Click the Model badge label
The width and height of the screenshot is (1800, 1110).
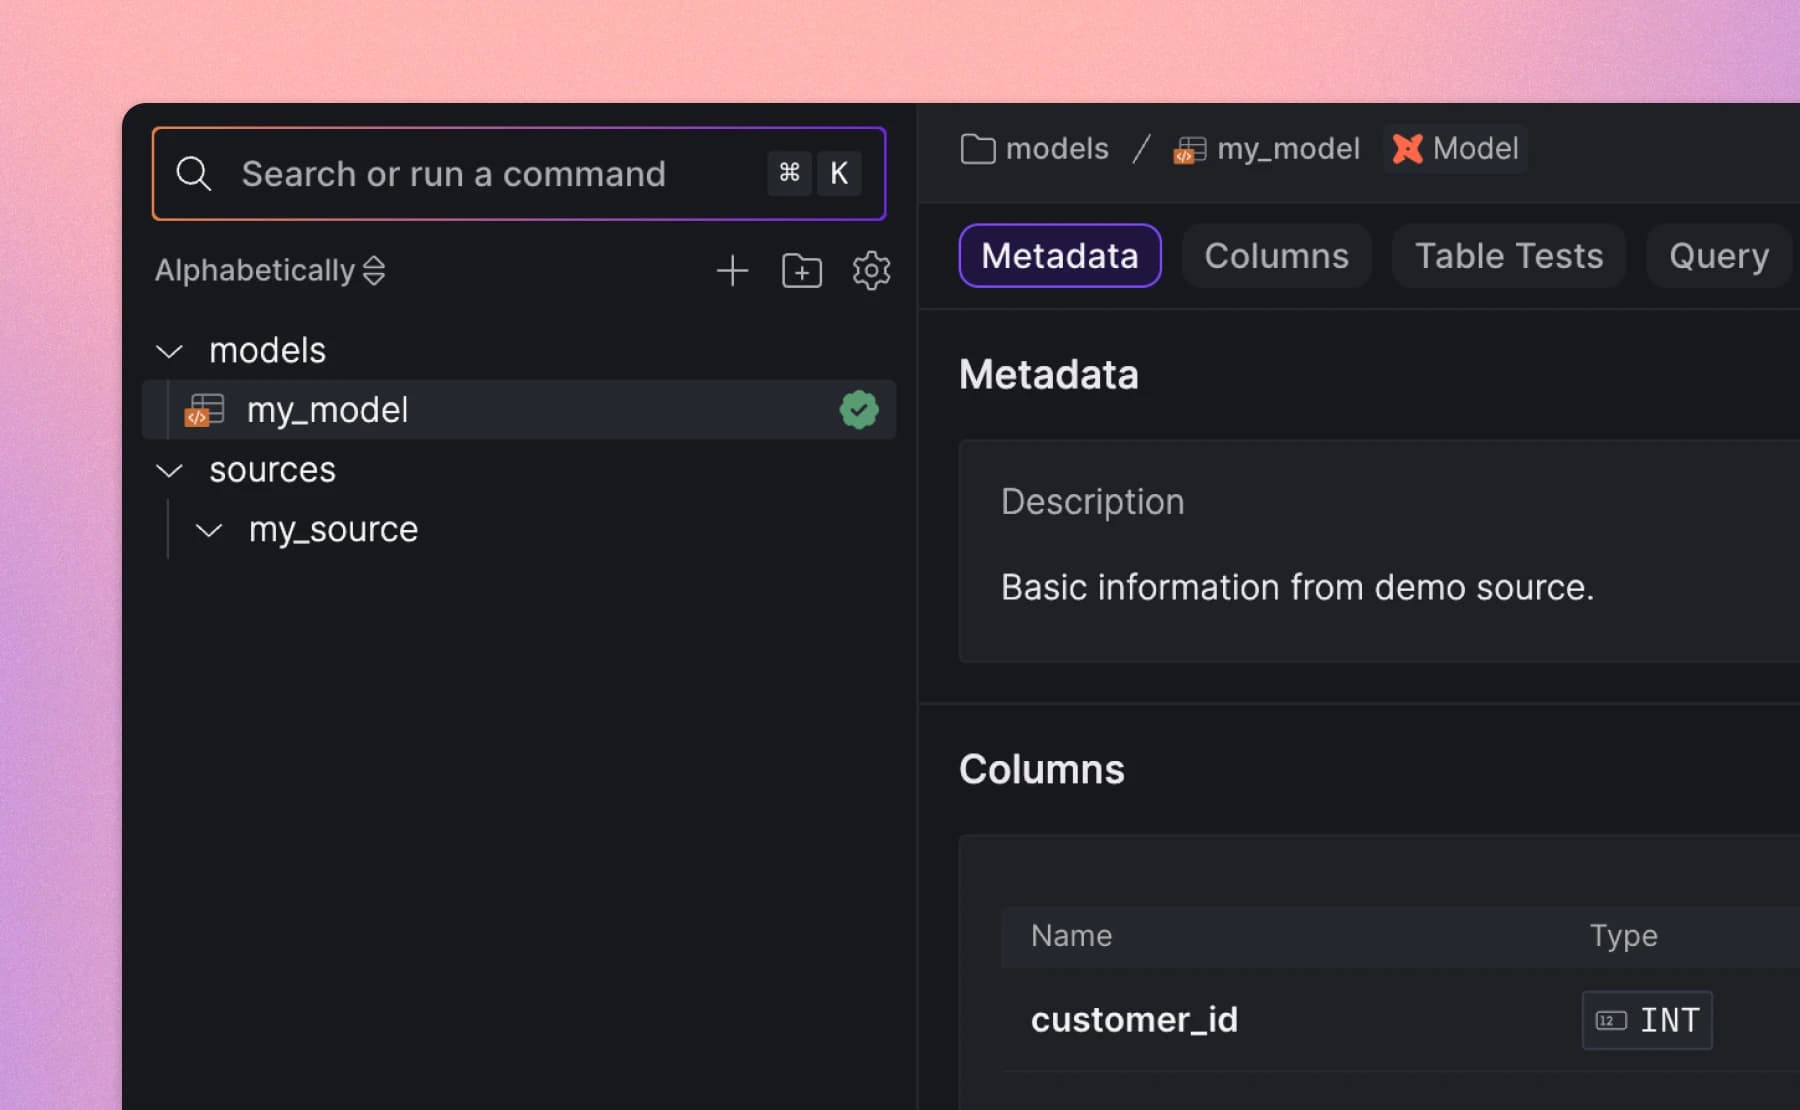1456,149
